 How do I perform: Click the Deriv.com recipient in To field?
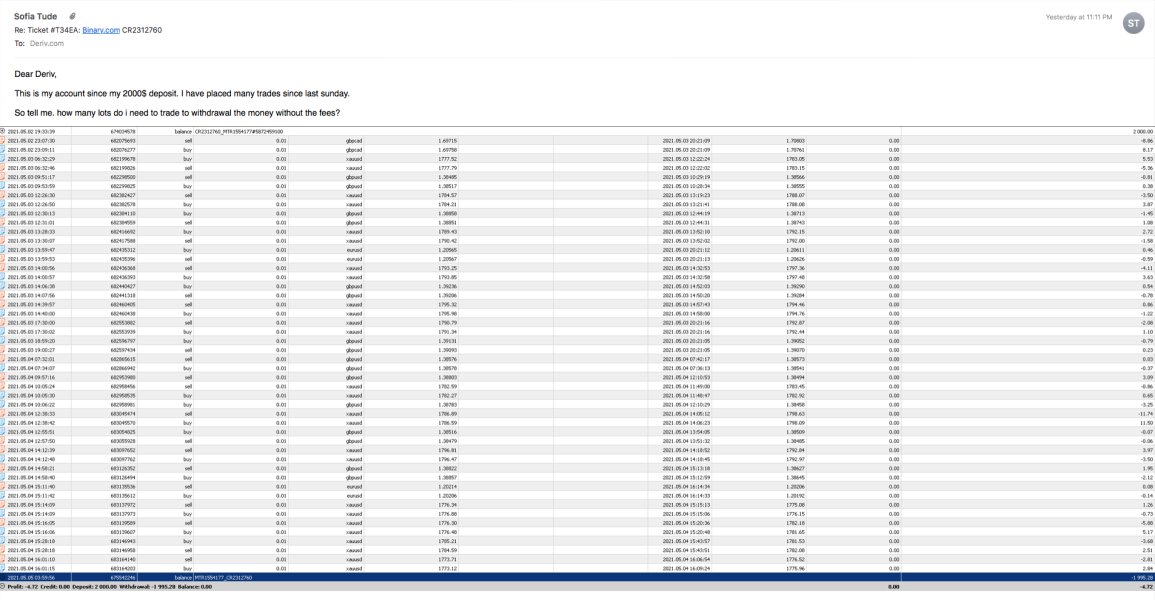tap(46, 43)
